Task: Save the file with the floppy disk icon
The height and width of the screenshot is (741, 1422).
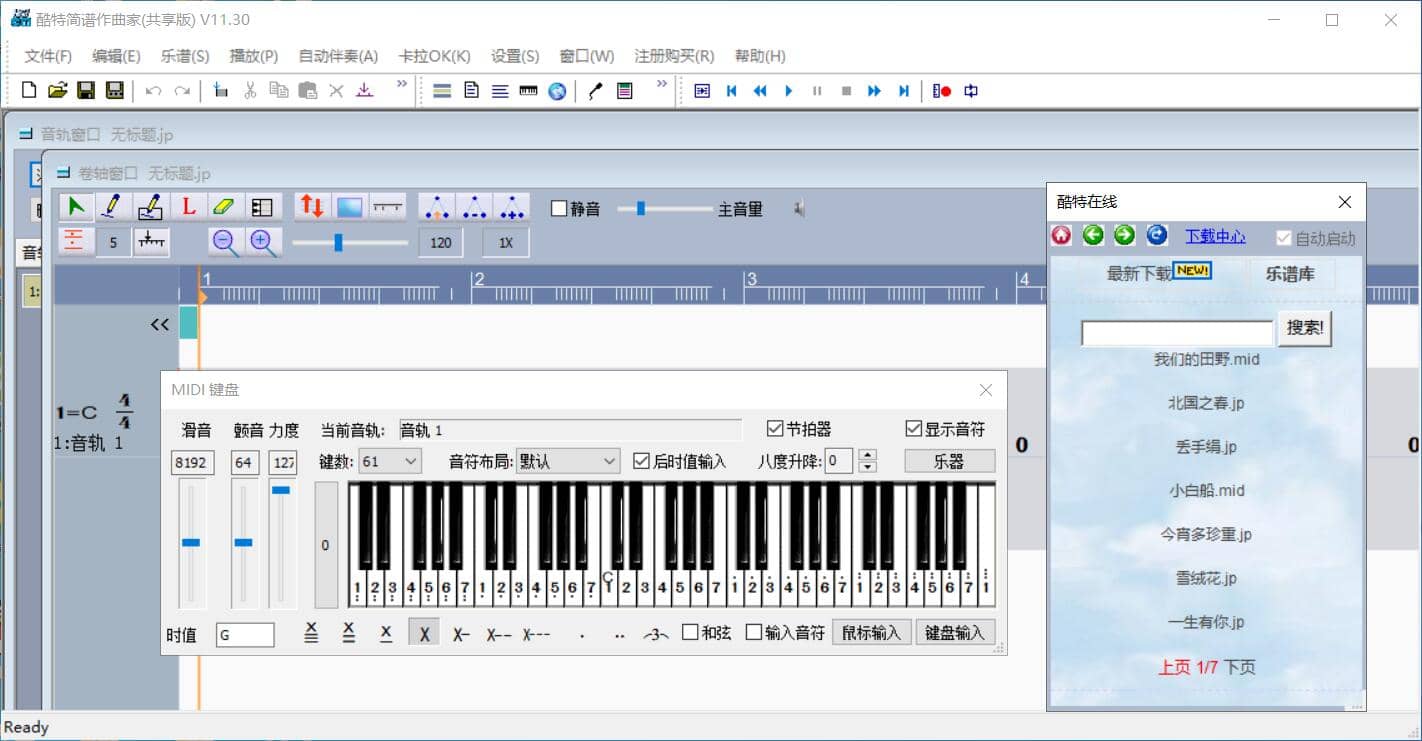Action: (x=86, y=91)
